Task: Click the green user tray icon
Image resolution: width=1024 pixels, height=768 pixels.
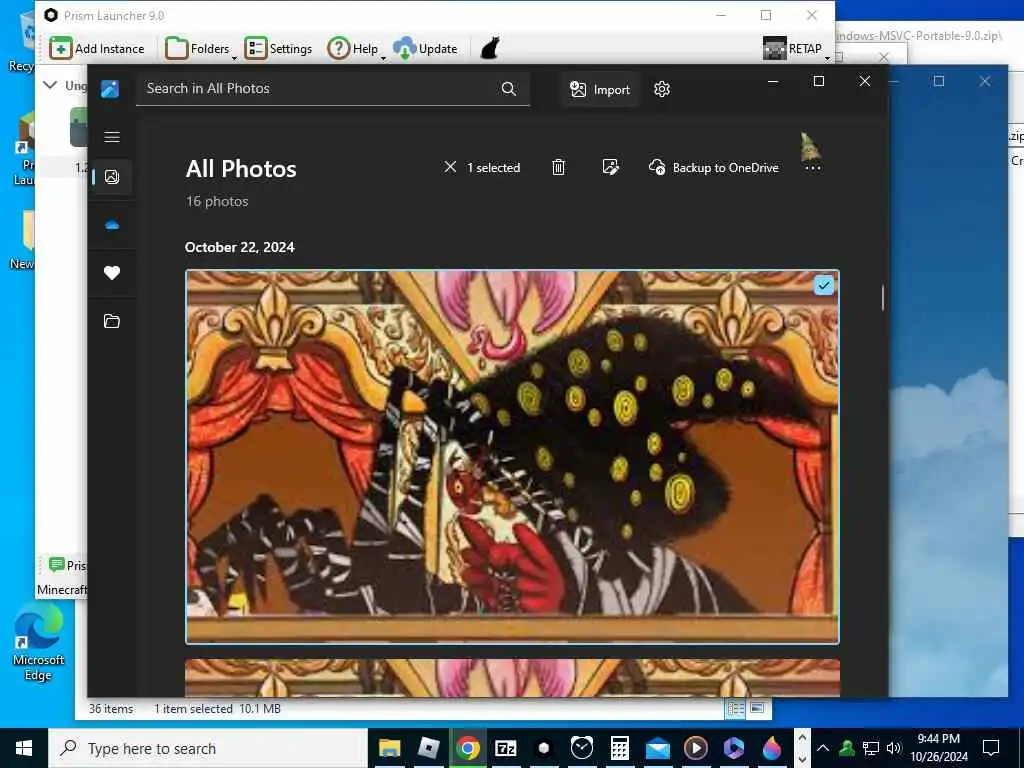Action: click(x=847, y=748)
